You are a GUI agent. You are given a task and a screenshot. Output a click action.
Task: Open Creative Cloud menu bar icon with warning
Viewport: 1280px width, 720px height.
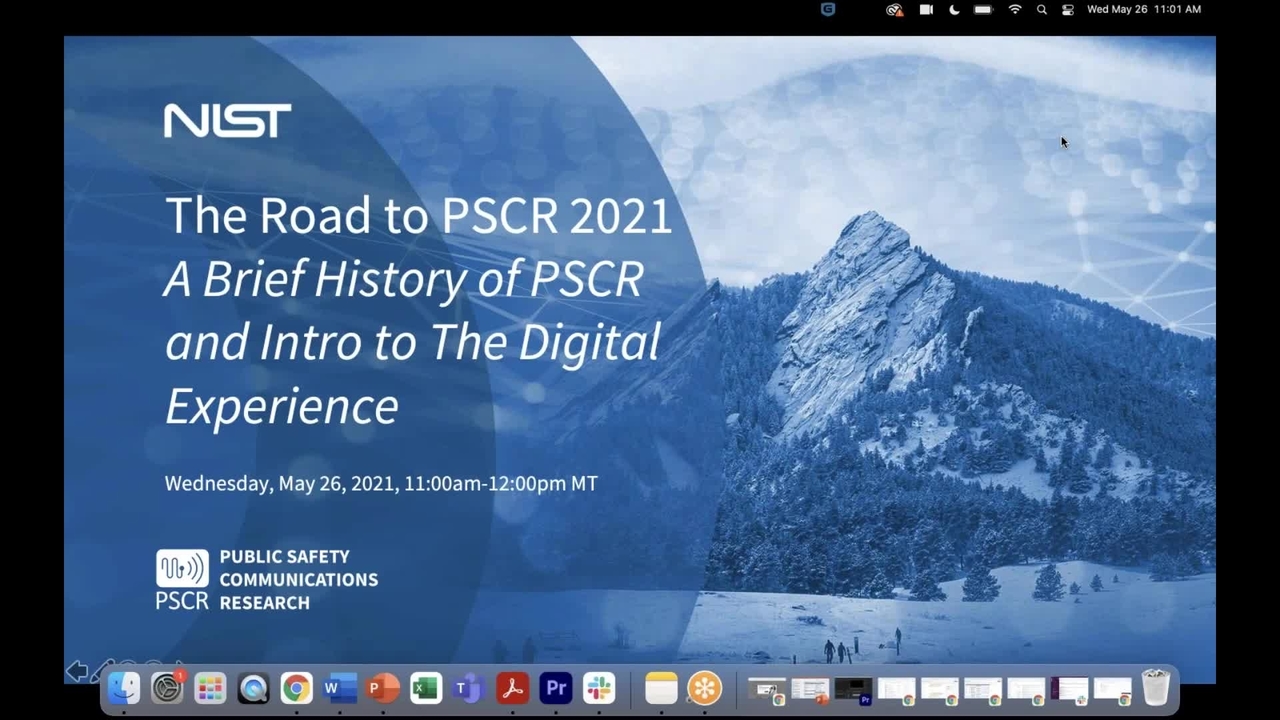pyautogui.click(x=895, y=9)
